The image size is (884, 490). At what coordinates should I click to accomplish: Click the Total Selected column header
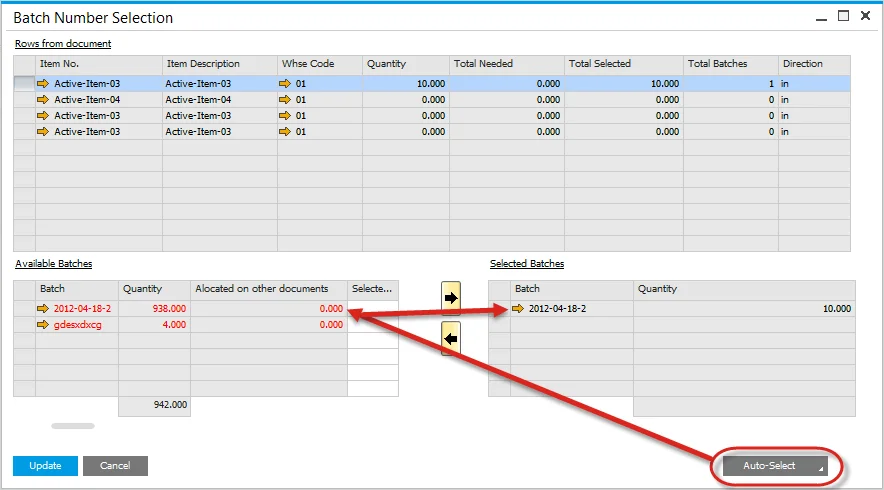coord(623,64)
